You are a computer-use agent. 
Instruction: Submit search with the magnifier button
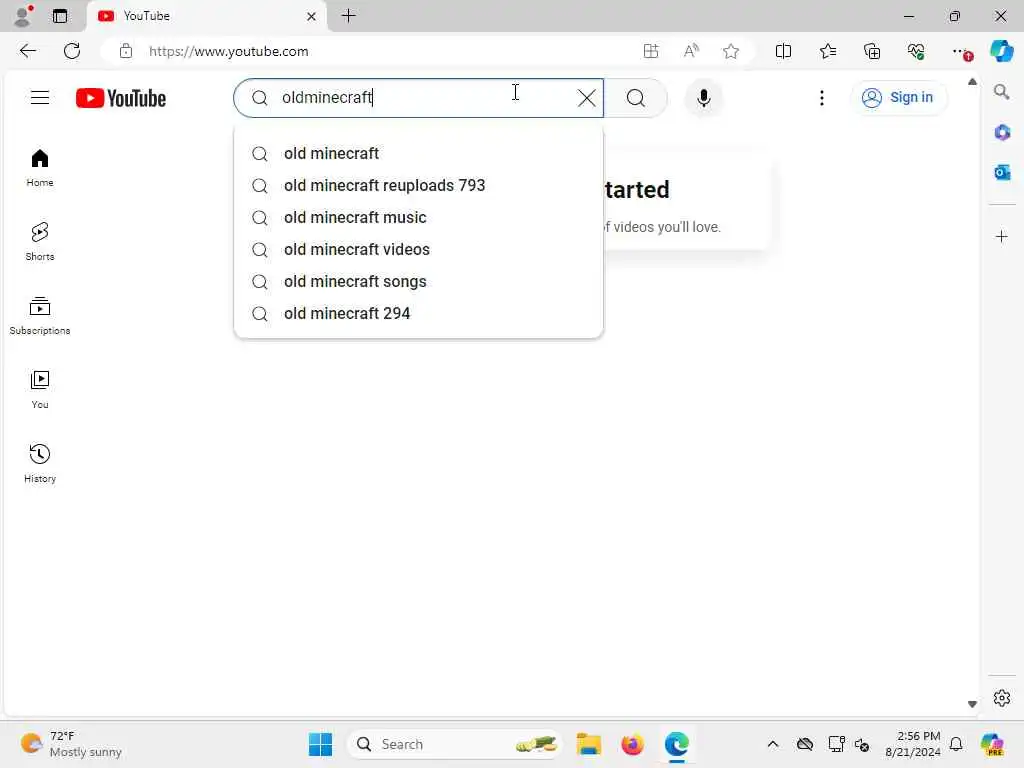(635, 98)
